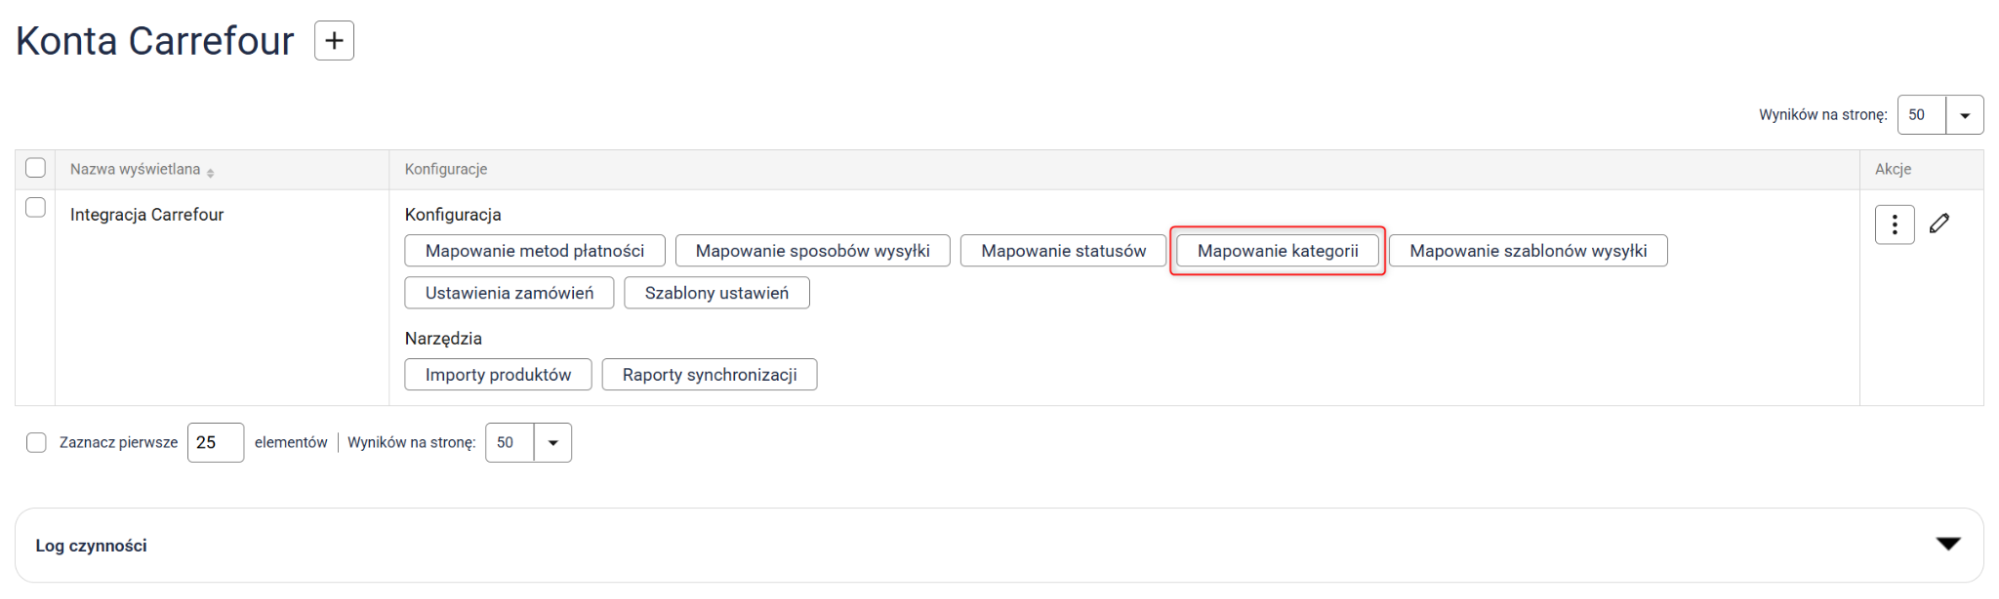Sort by Nazwa wyświetlana column arrows
This screenshot has width=1999, height=599.
tap(210, 172)
